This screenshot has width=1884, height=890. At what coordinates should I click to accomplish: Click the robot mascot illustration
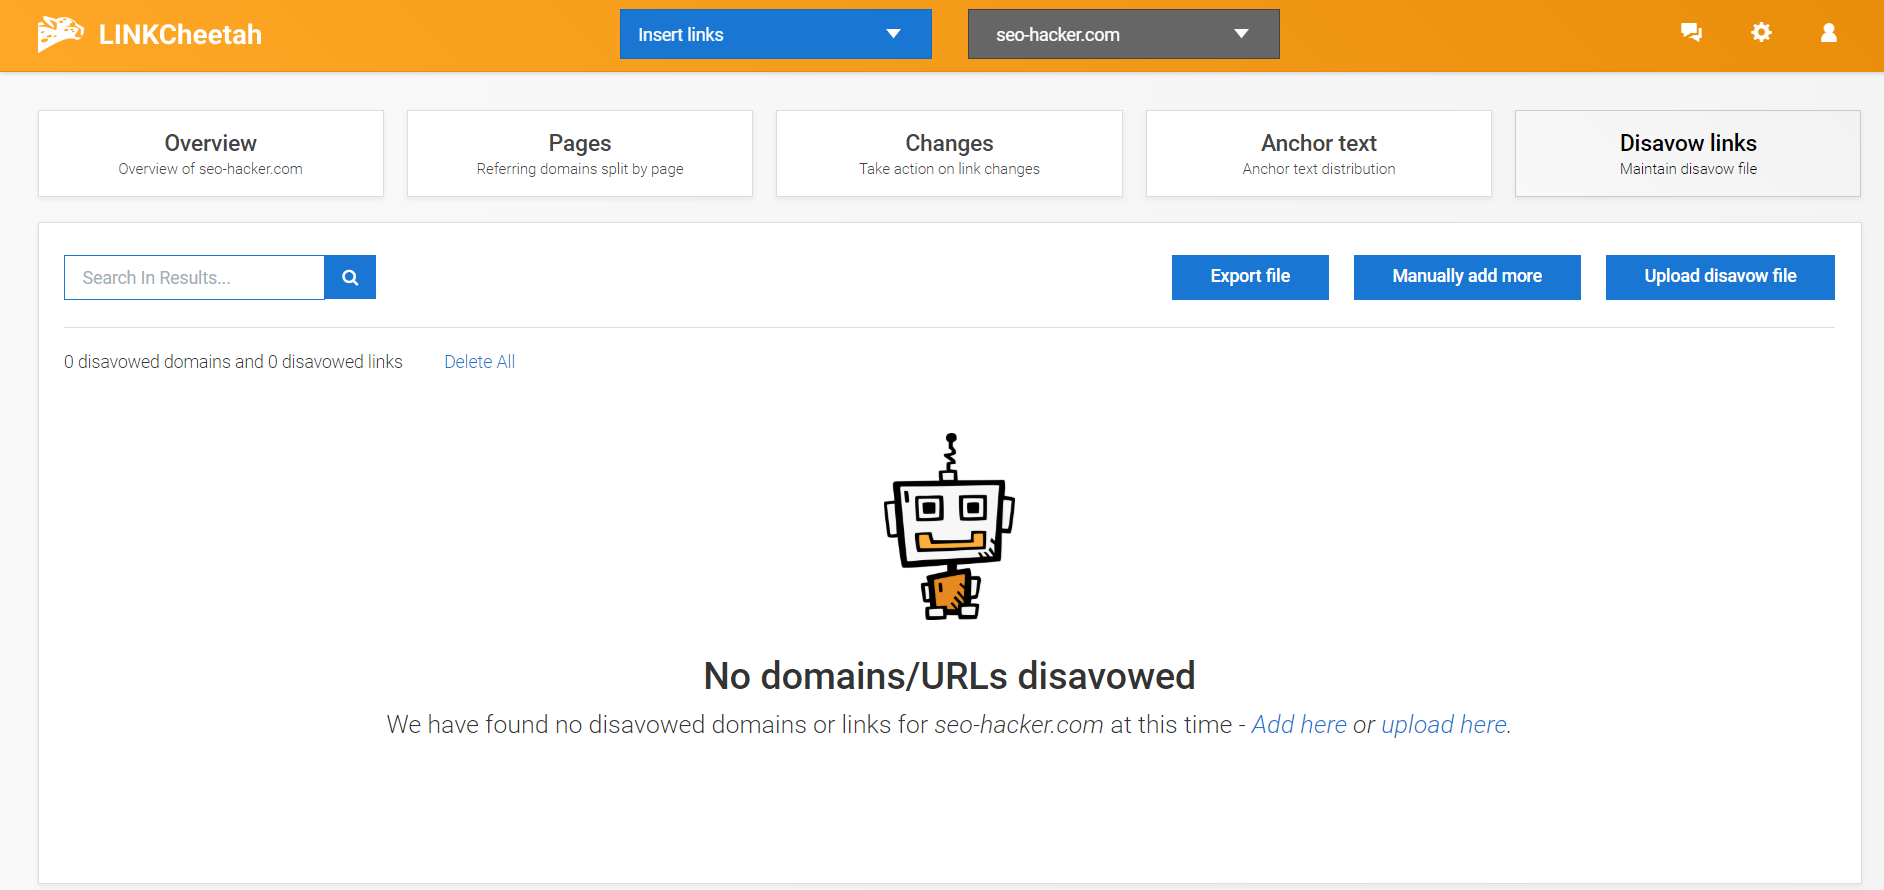(x=949, y=527)
